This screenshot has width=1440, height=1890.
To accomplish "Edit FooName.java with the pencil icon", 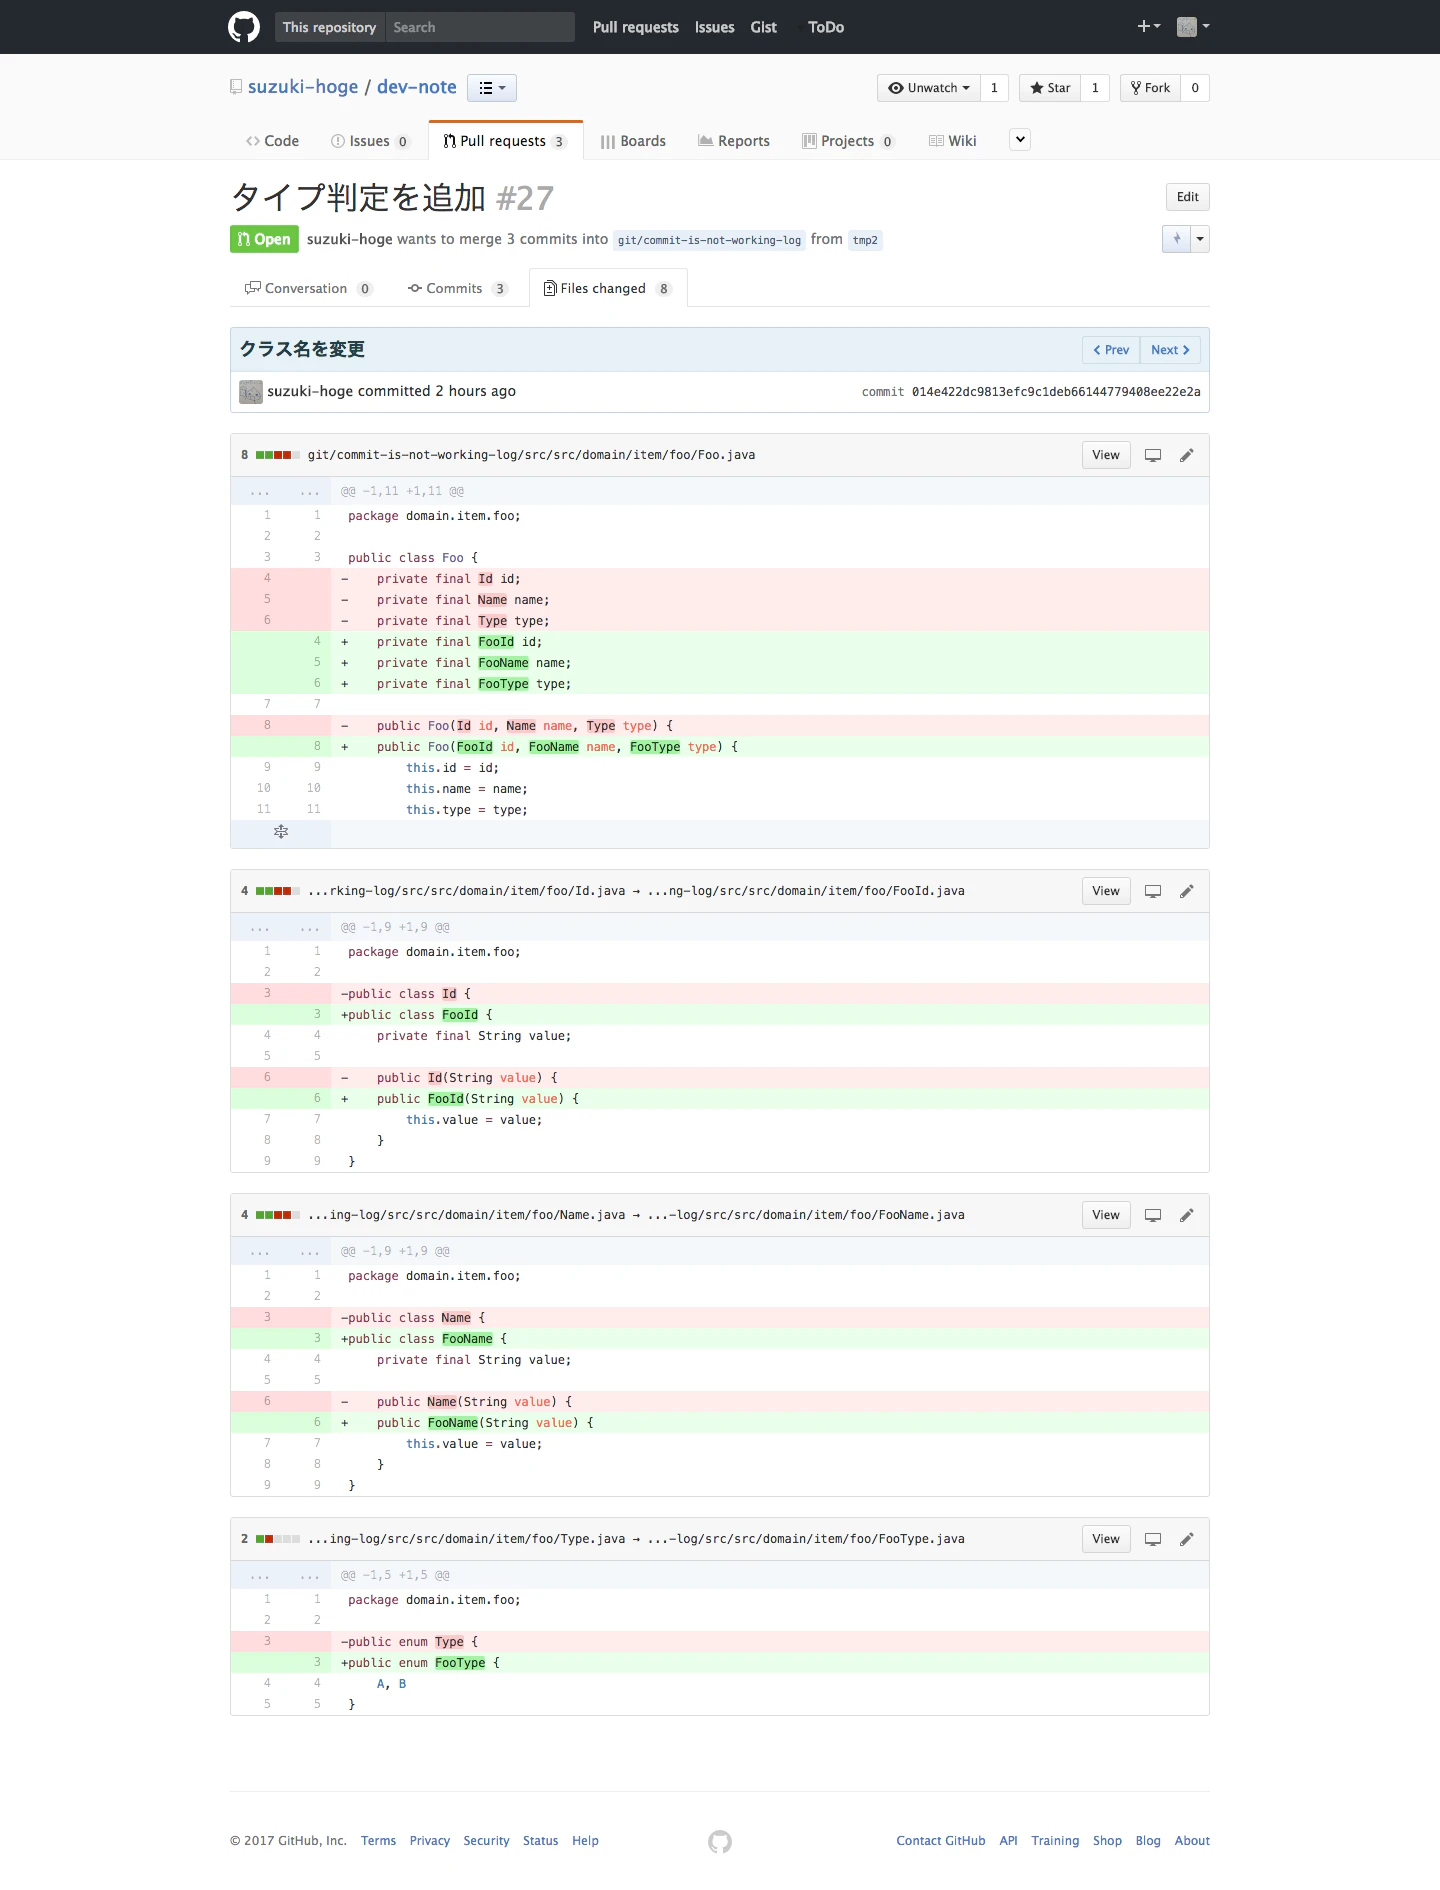I will (x=1187, y=1215).
